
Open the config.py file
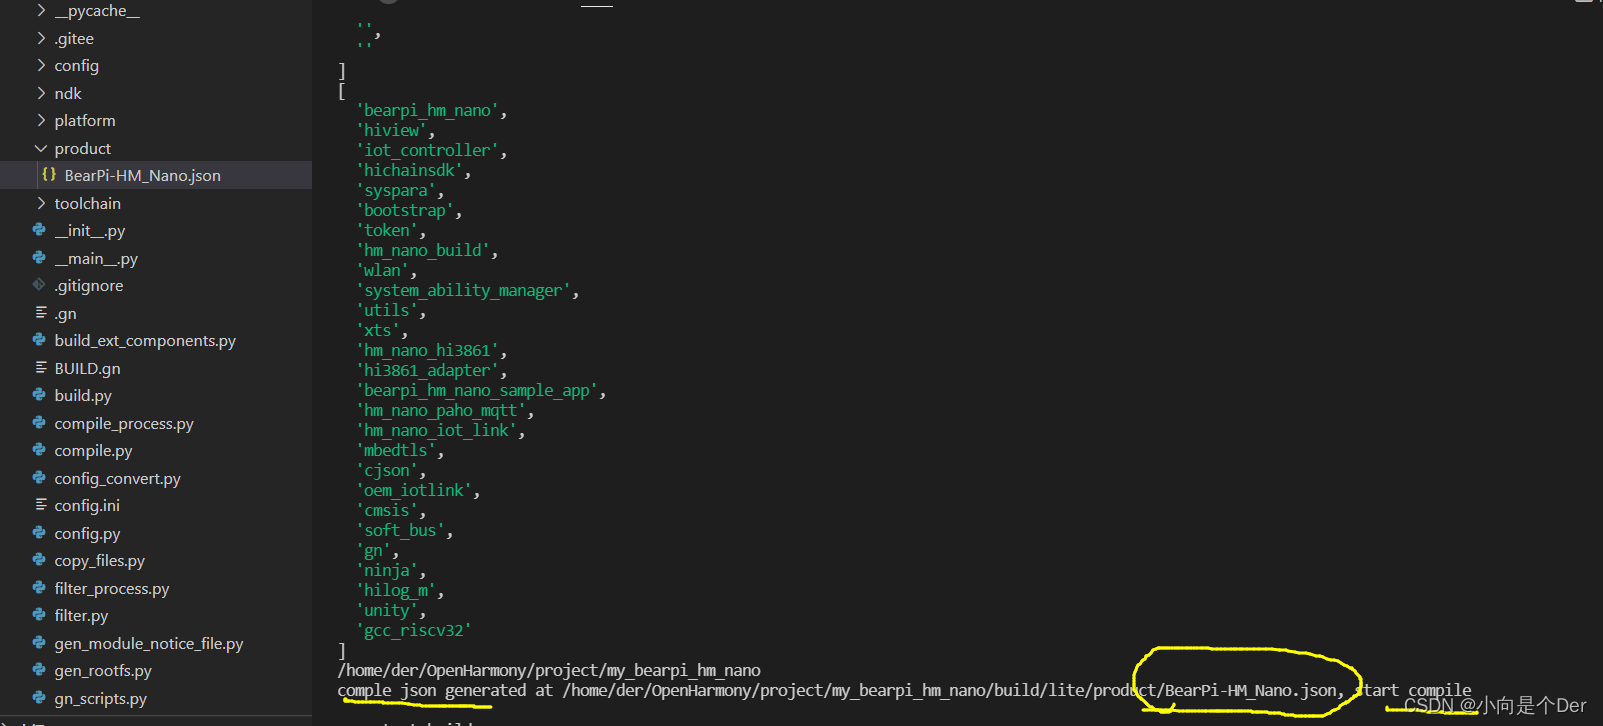pyautogui.click(x=87, y=534)
